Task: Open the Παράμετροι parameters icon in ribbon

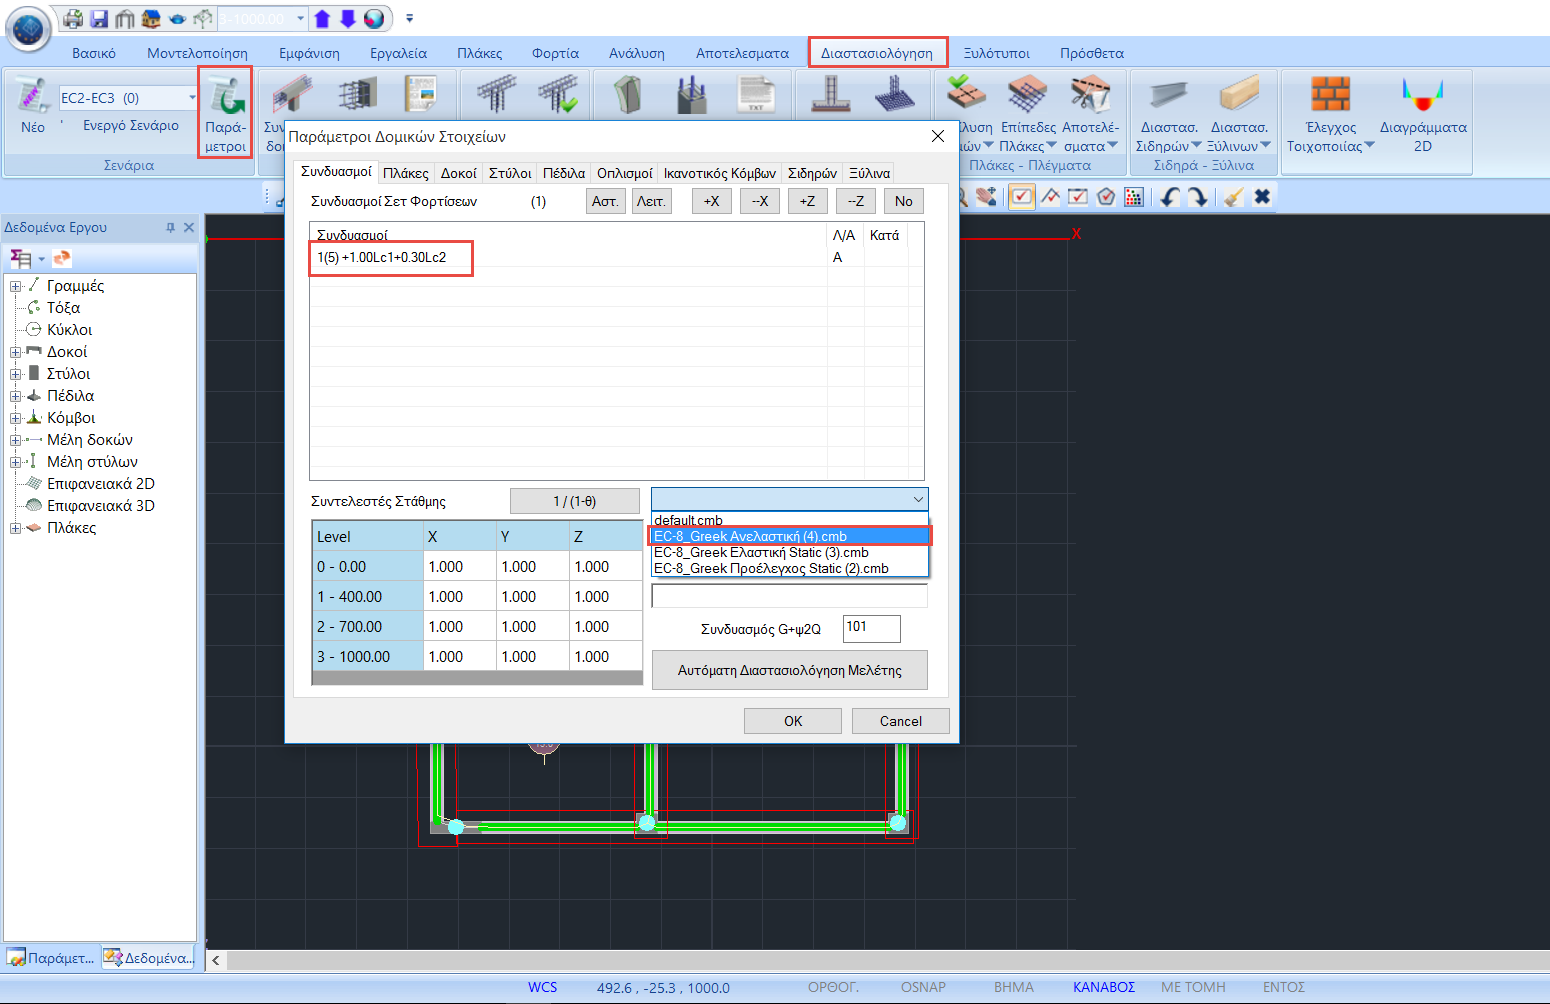Action: tap(226, 110)
